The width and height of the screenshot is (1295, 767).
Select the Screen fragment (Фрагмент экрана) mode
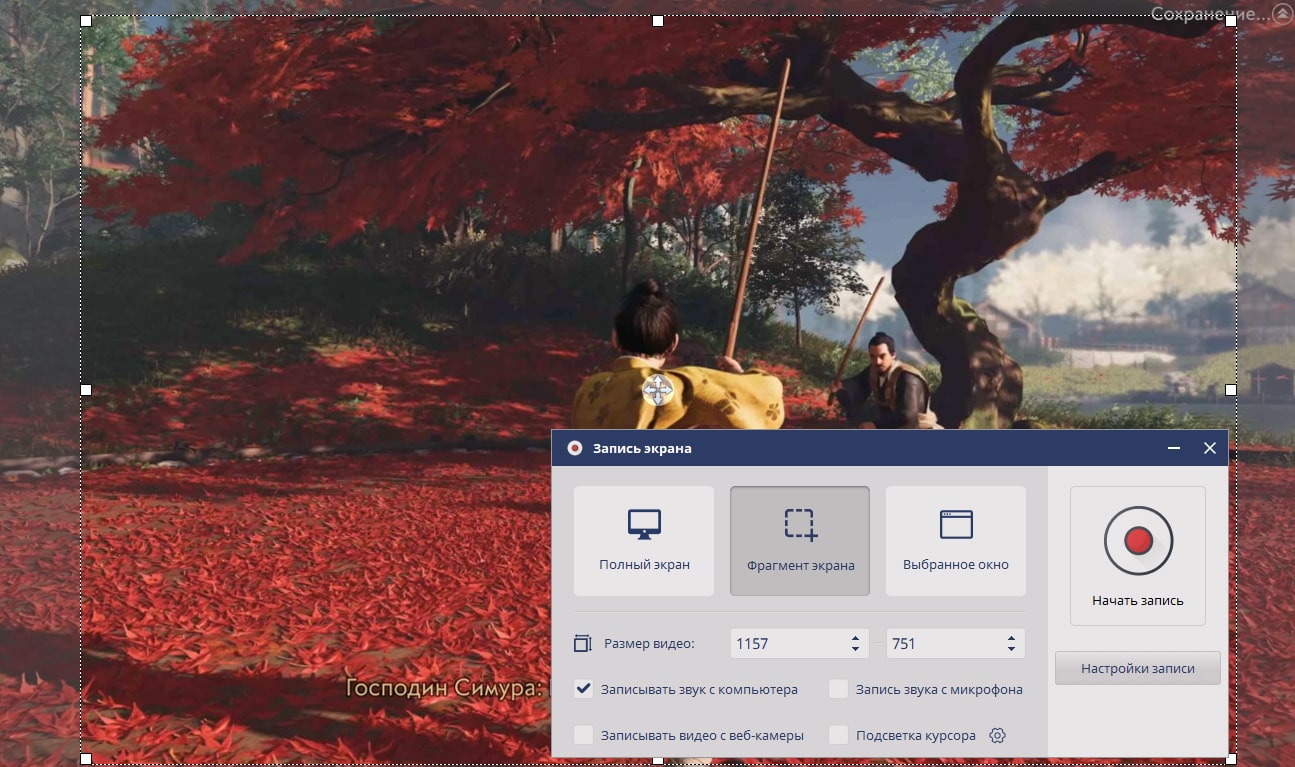point(800,541)
